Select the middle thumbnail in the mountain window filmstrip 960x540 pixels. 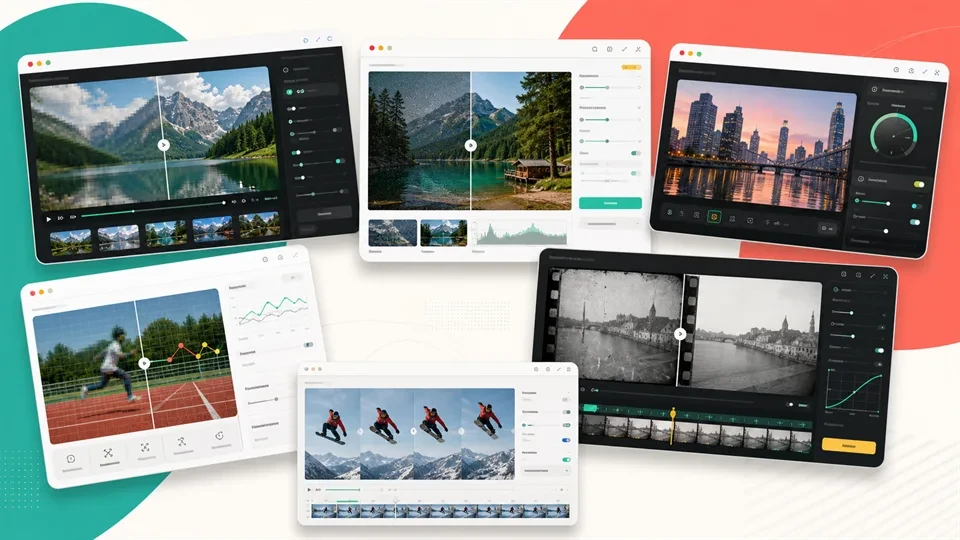(166, 233)
